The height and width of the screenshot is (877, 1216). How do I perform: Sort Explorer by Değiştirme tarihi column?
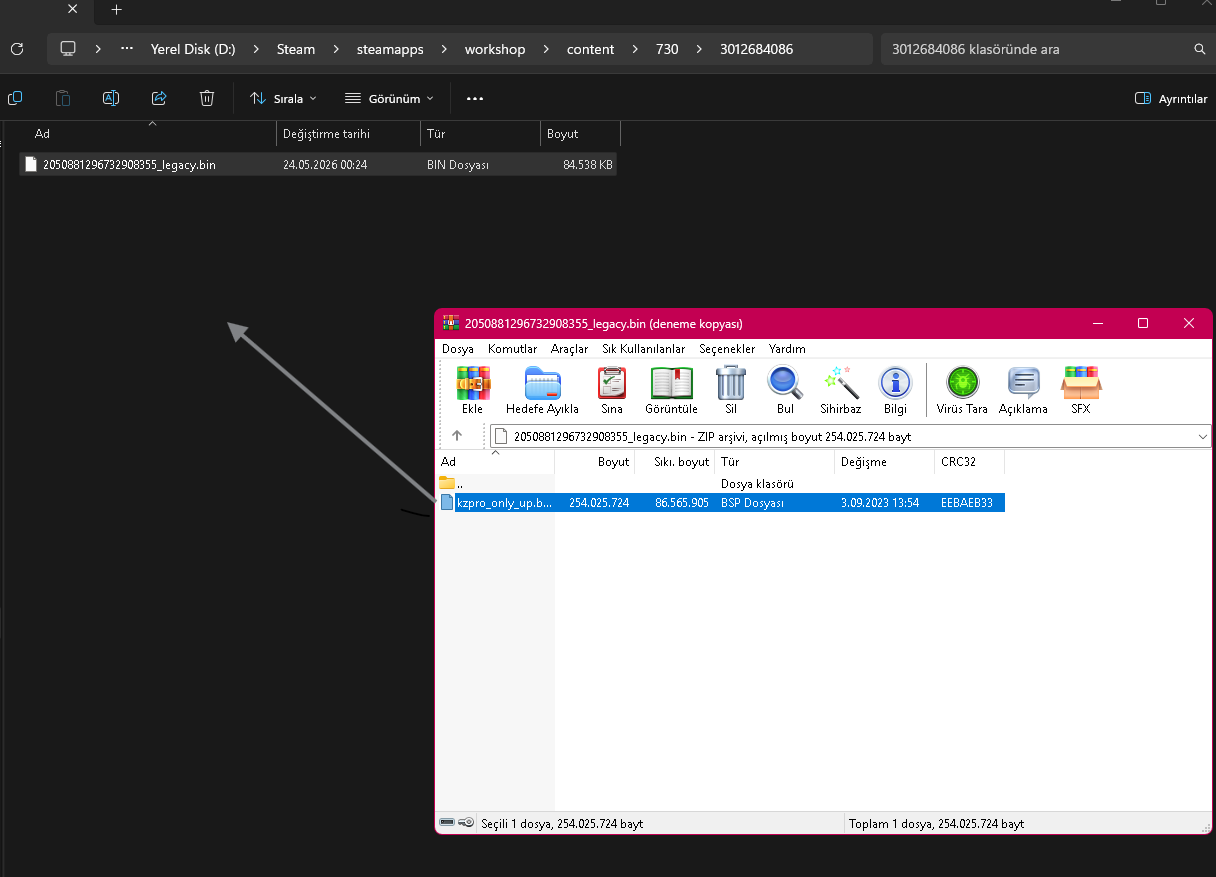[348, 134]
